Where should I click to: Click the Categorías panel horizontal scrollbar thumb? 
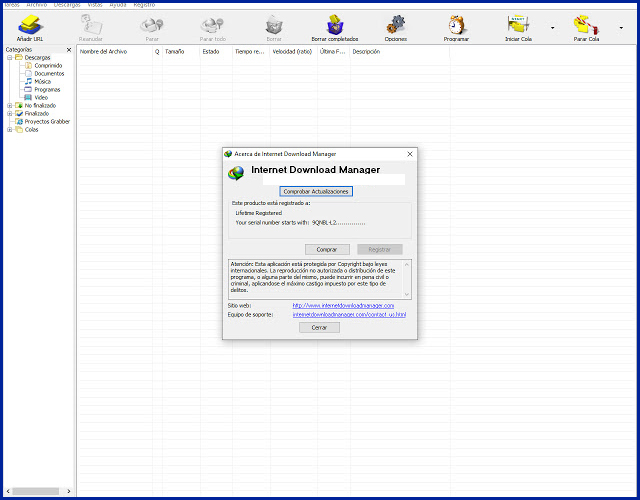point(36,491)
